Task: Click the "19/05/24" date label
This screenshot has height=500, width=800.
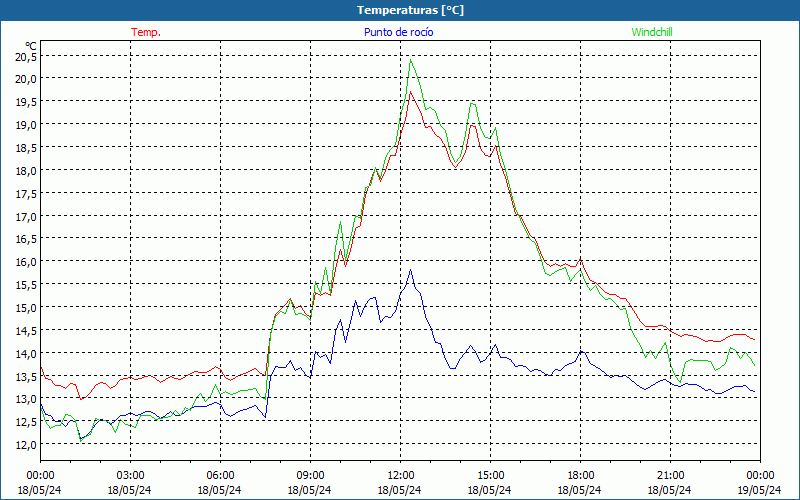Action: point(759,490)
